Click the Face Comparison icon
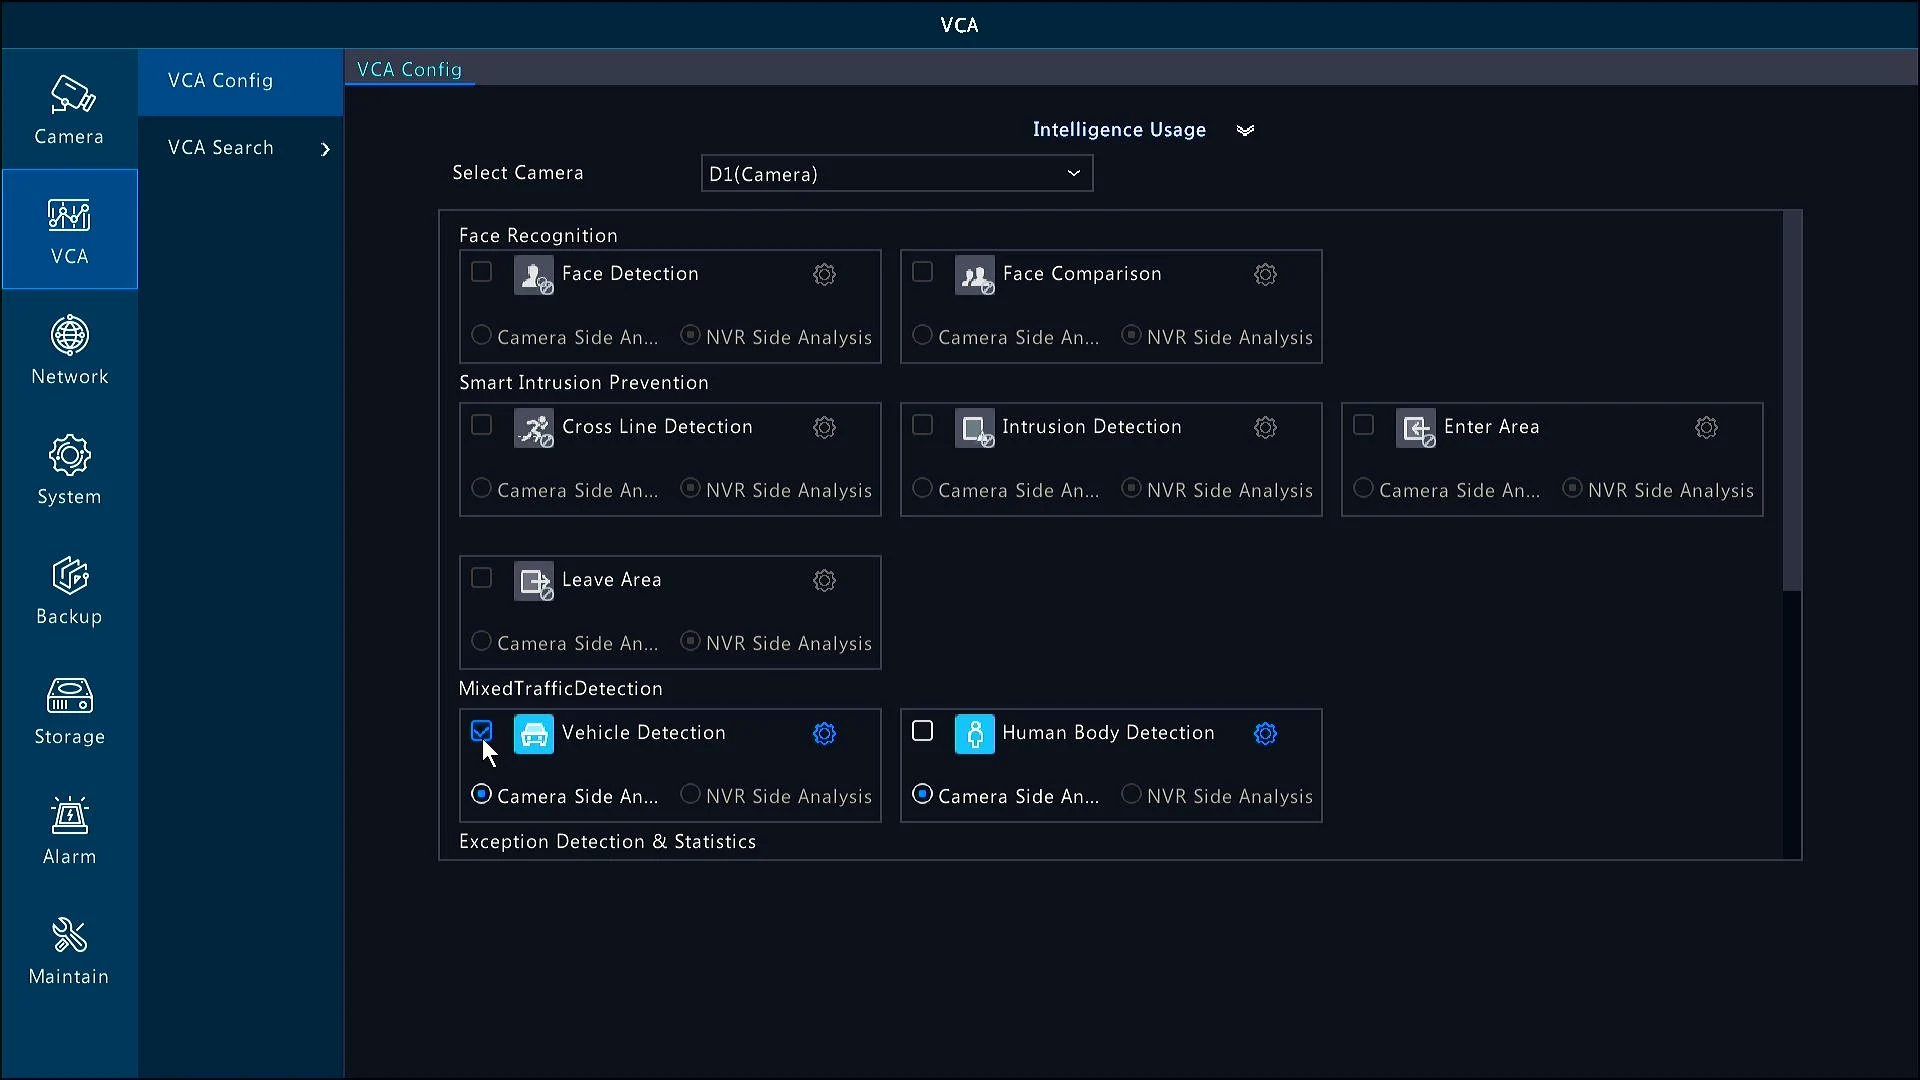The height and width of the screenshot is (1080, 1920). (x=976, y=273)
